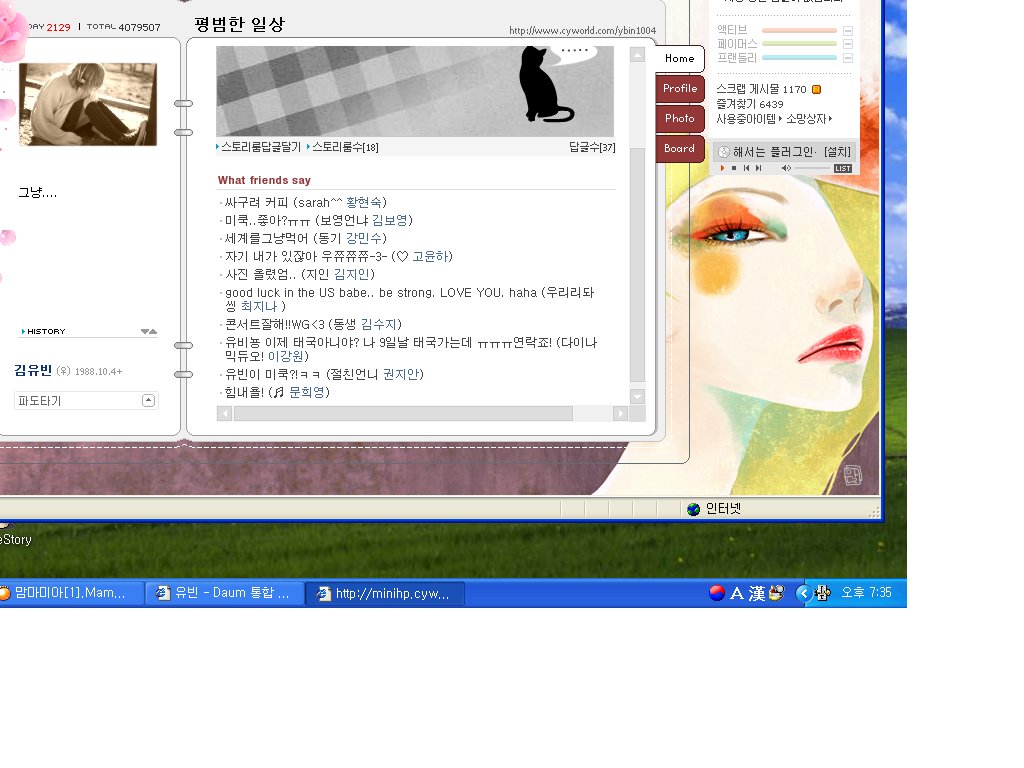This screenshot has height=768, width=1024.
Task: Switch to 유빈 - Daum taskbar window
Action: [225, 593]
